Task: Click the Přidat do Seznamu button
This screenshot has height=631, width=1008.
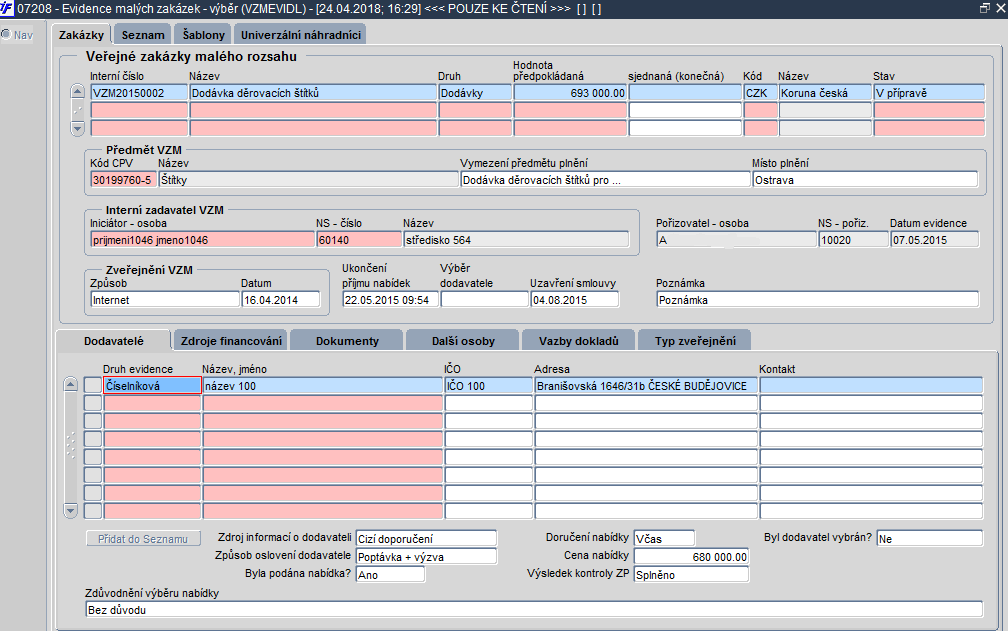Action: 143,539
